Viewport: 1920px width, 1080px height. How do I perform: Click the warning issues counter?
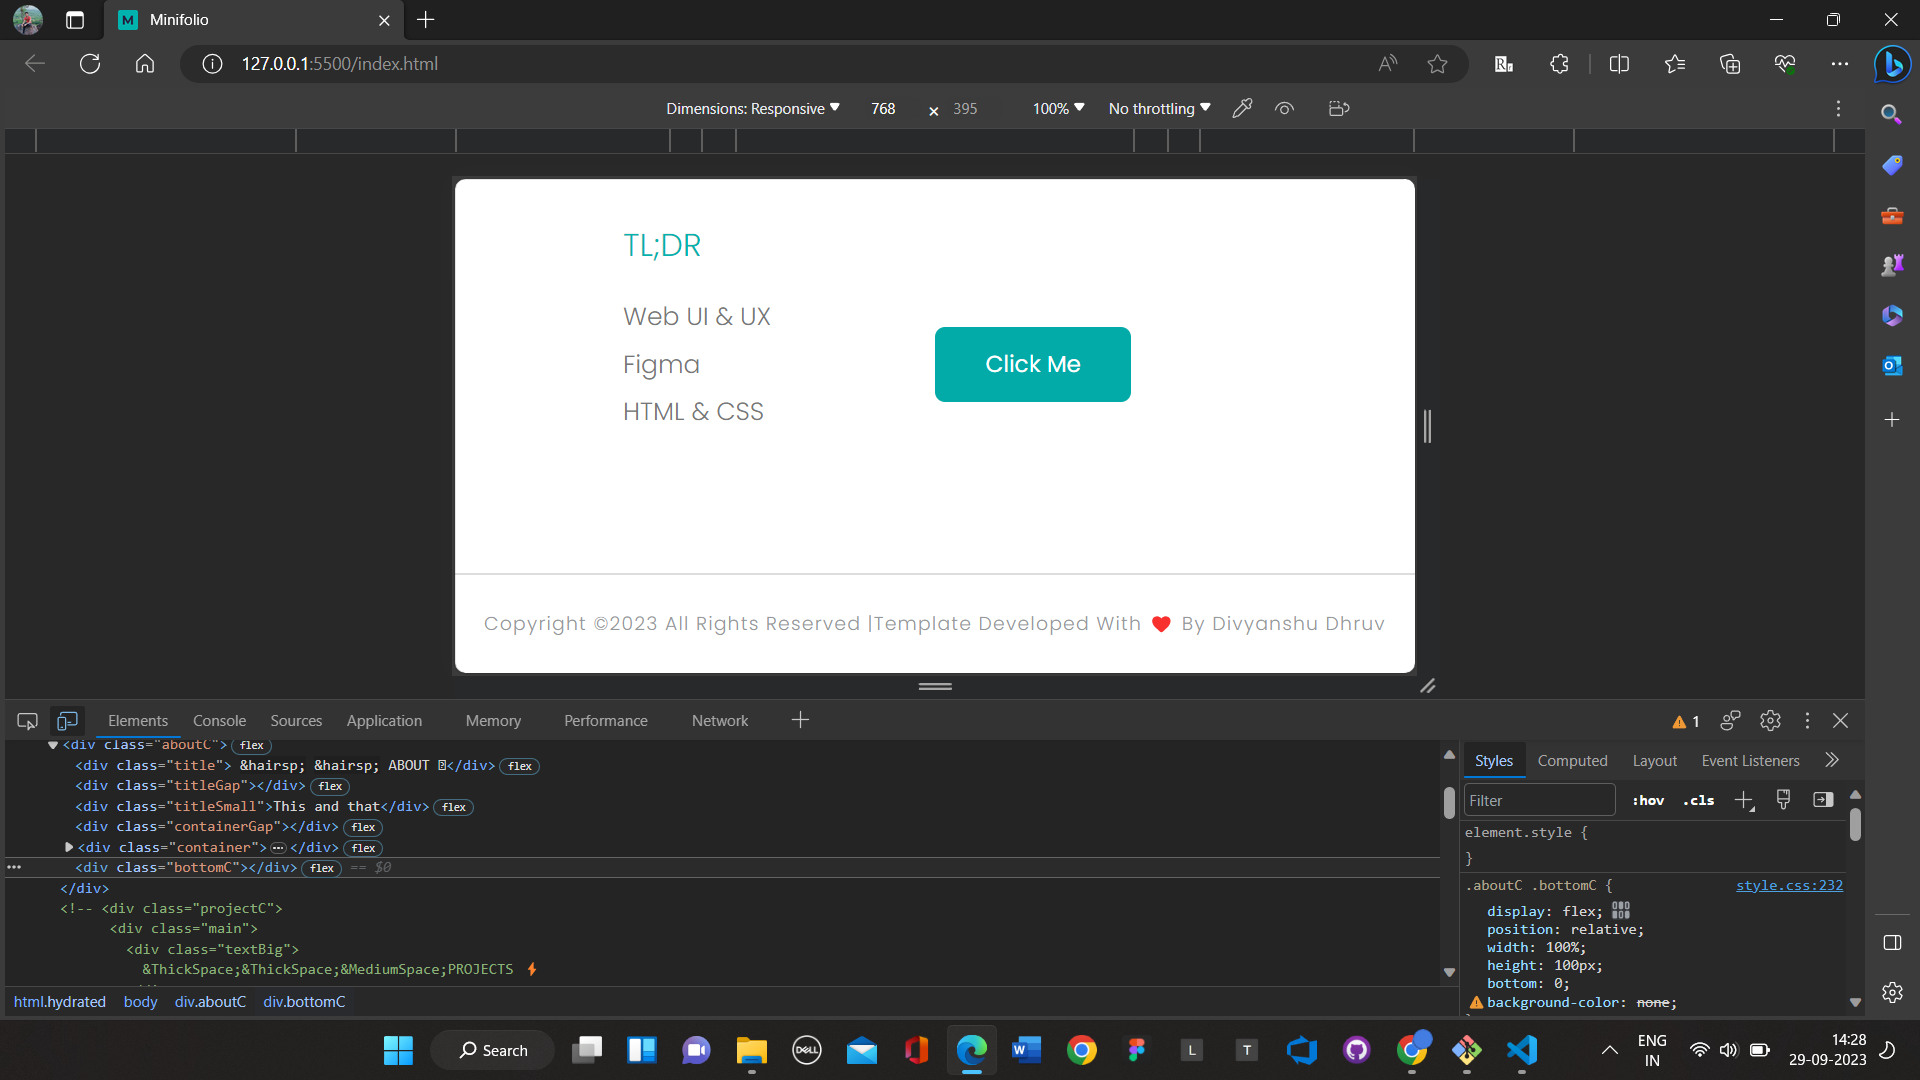pyautogui.click(x=1686, y=721)
